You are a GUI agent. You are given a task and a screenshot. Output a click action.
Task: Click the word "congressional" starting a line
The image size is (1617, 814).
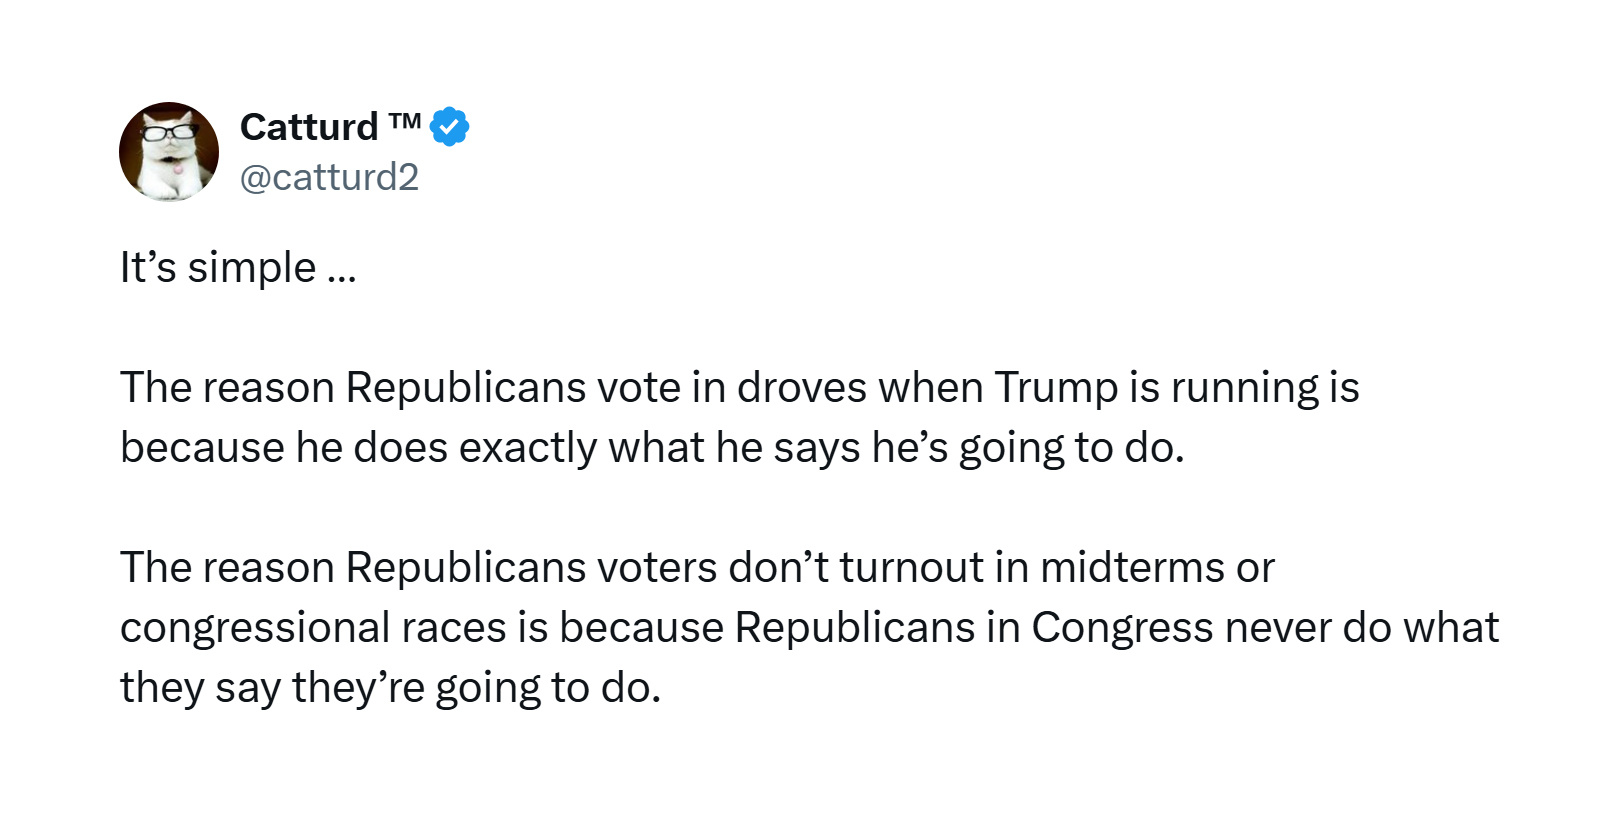[x=255, y=629]
